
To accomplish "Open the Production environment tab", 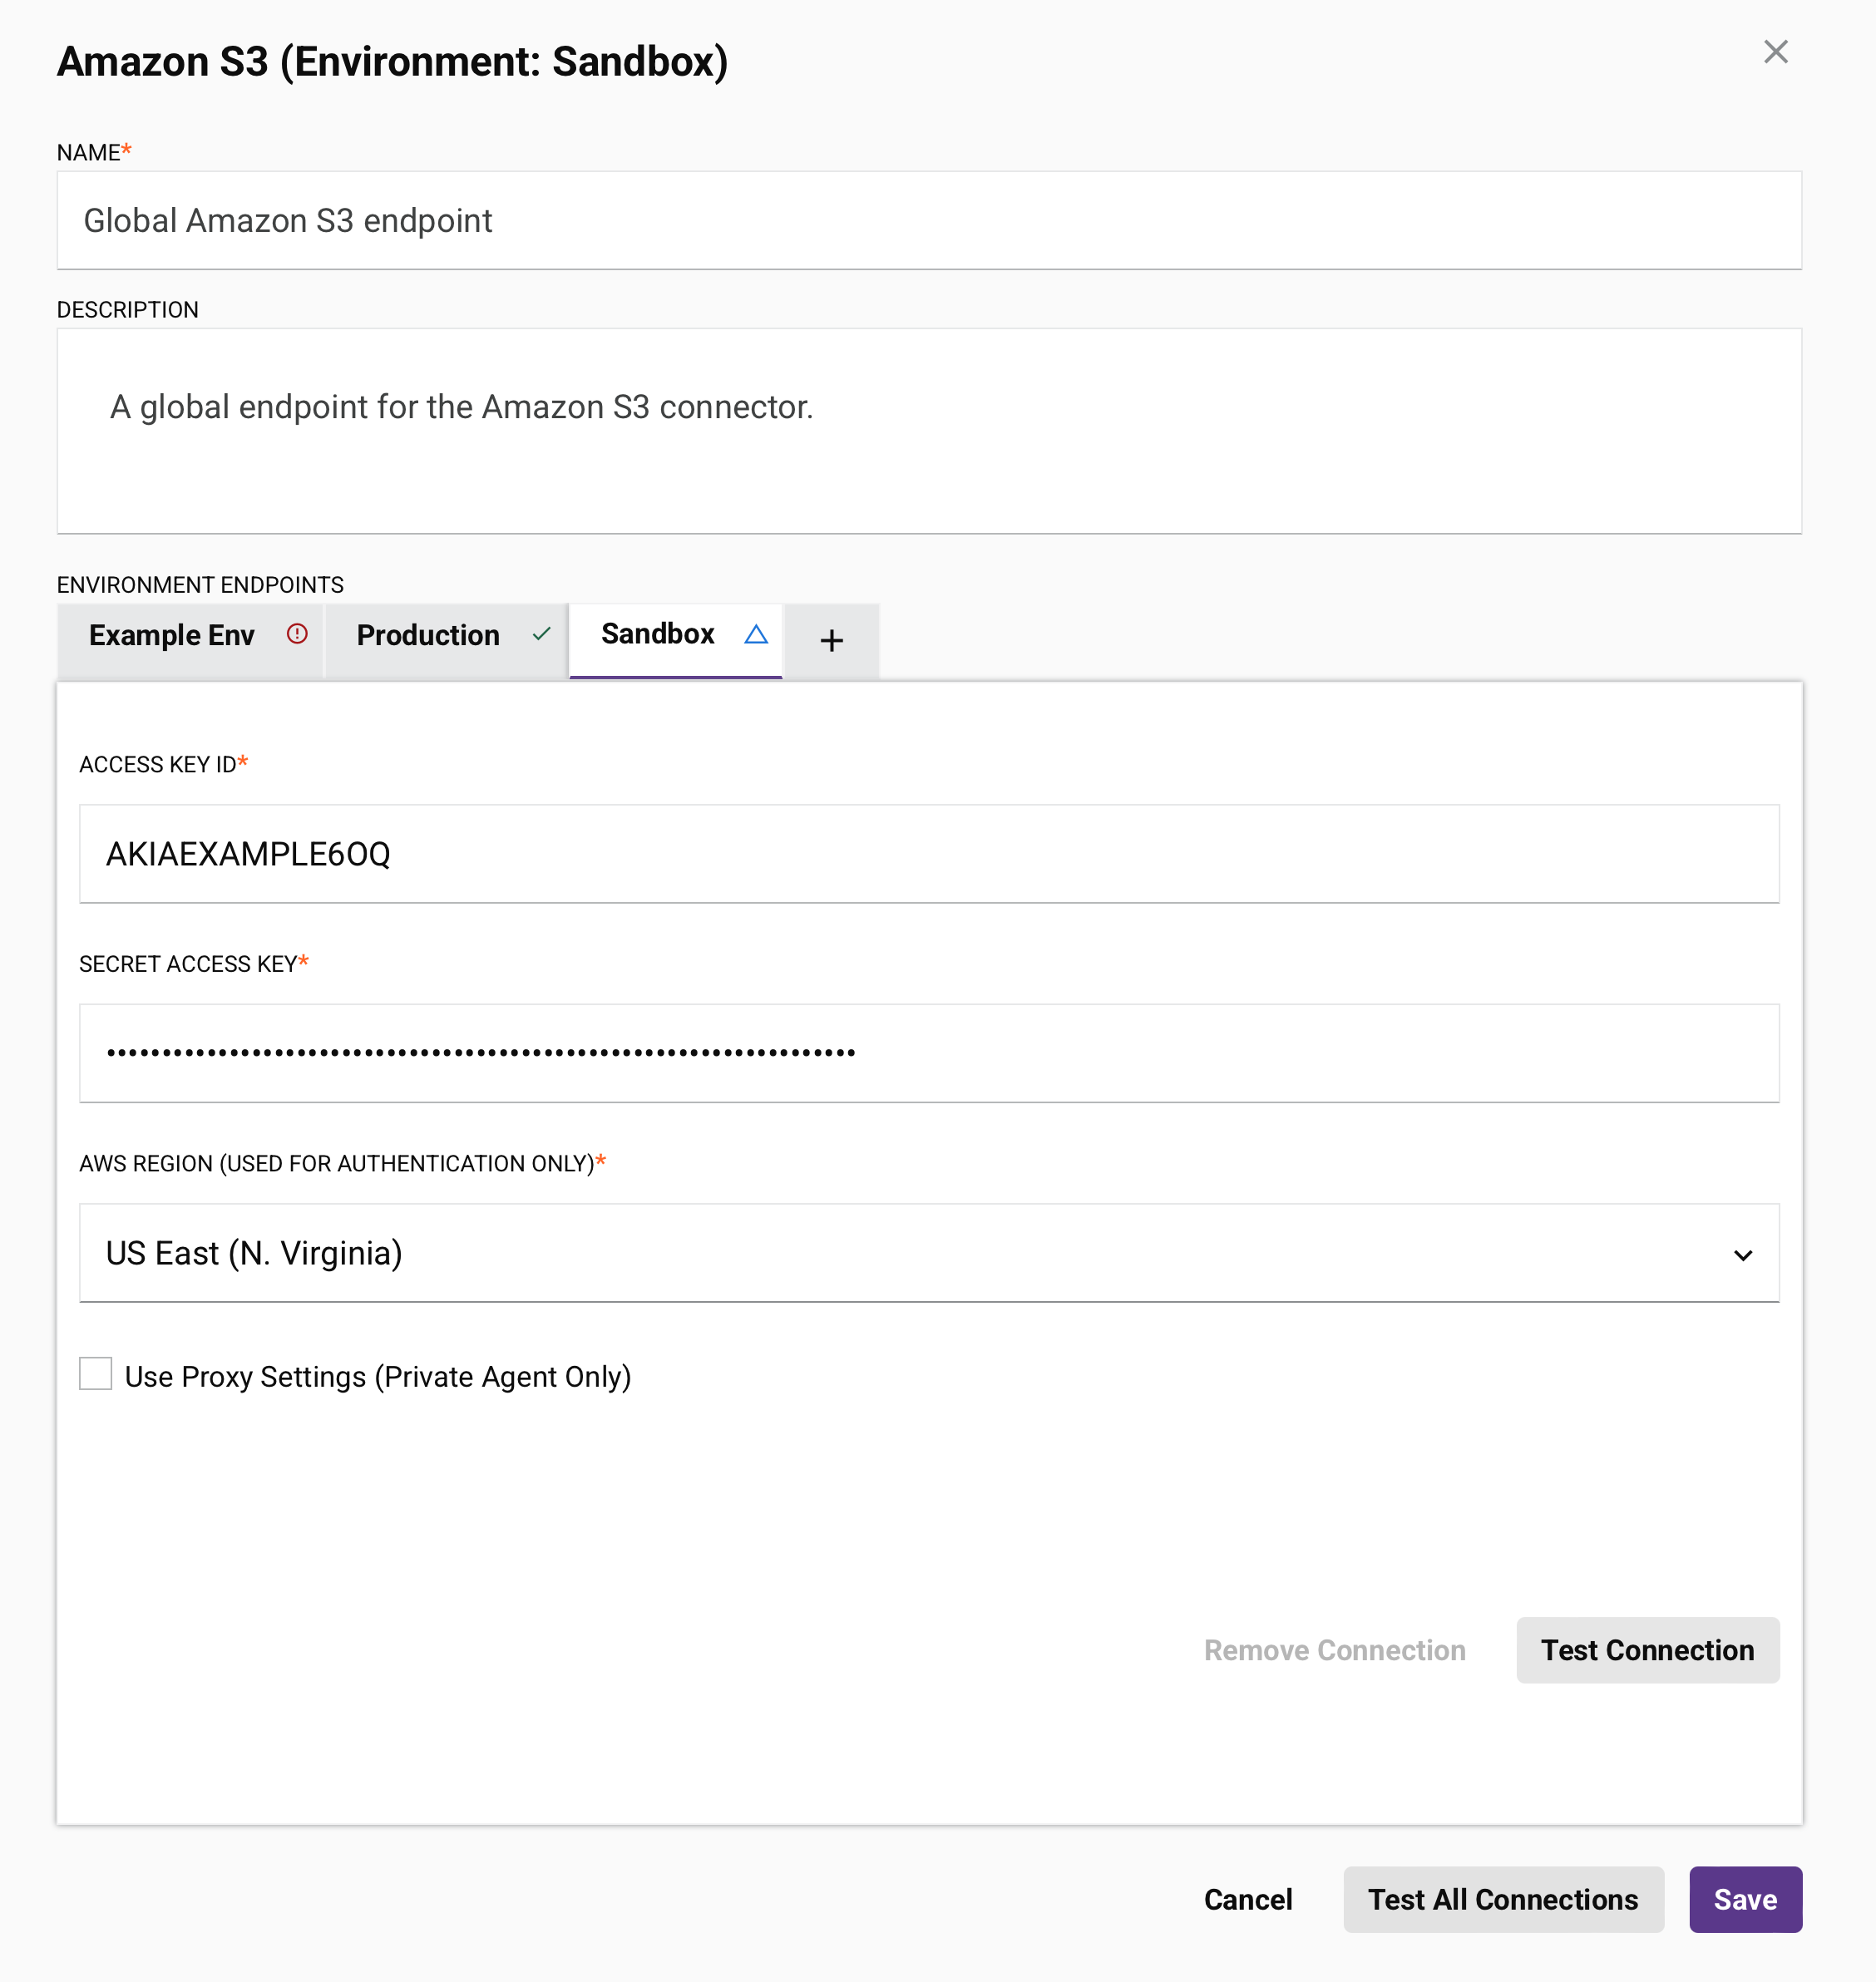I will pos(428,636).
